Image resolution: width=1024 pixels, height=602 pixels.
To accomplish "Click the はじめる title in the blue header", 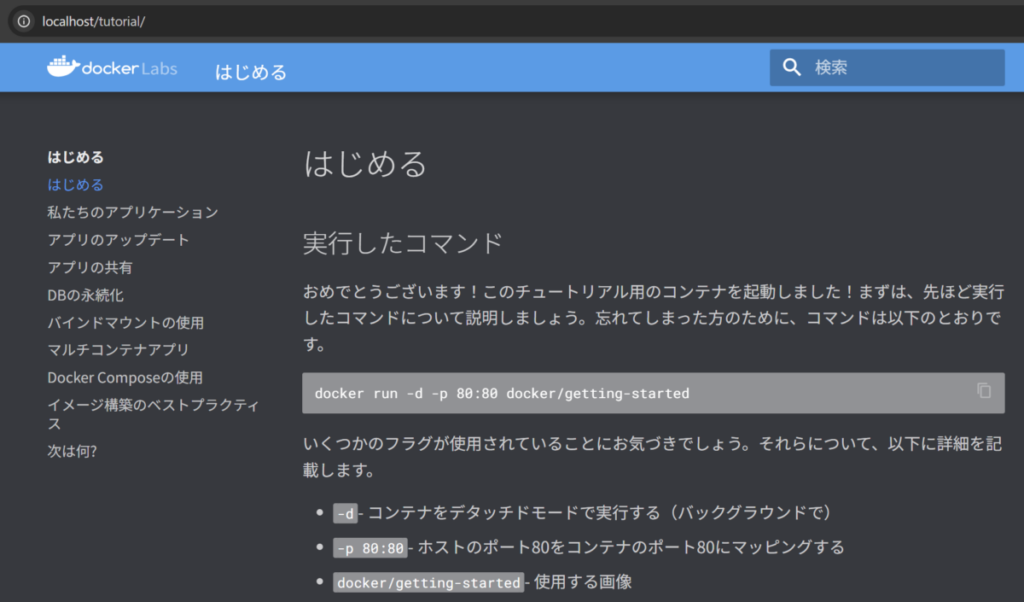I will pyautogui.click(x=251, y=72).
